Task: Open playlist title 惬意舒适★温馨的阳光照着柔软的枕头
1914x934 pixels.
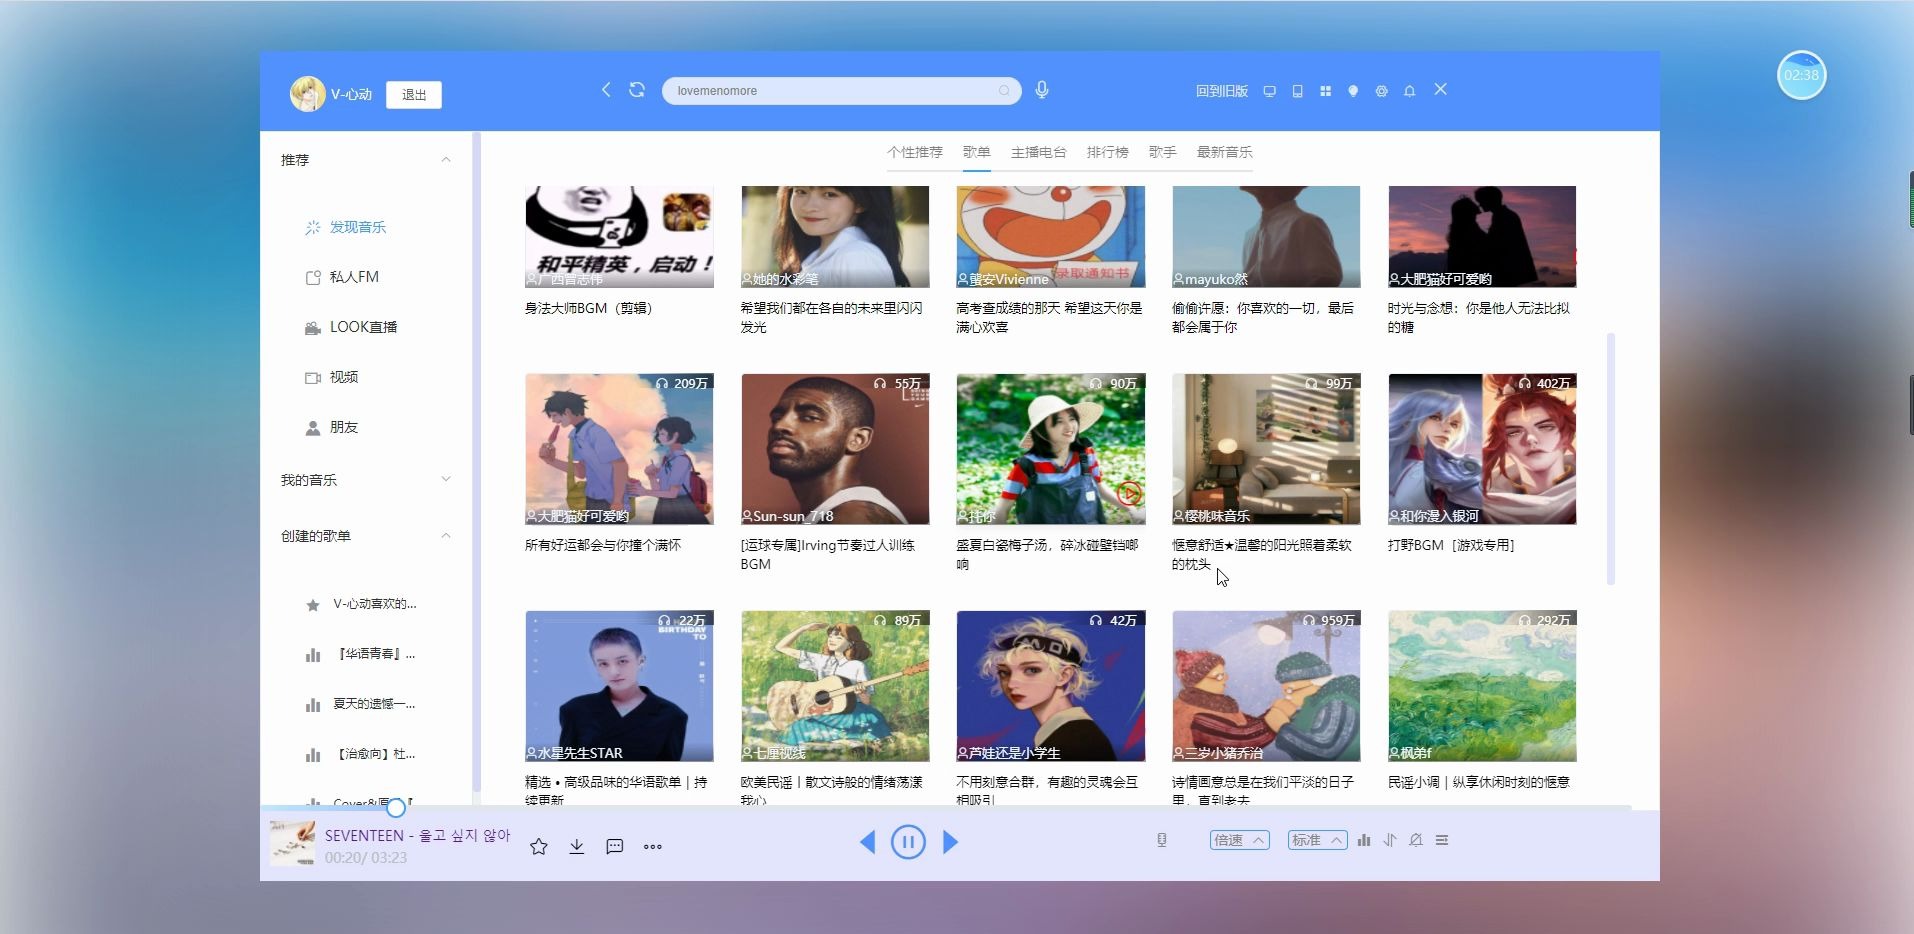Action: click(1262, 554)
